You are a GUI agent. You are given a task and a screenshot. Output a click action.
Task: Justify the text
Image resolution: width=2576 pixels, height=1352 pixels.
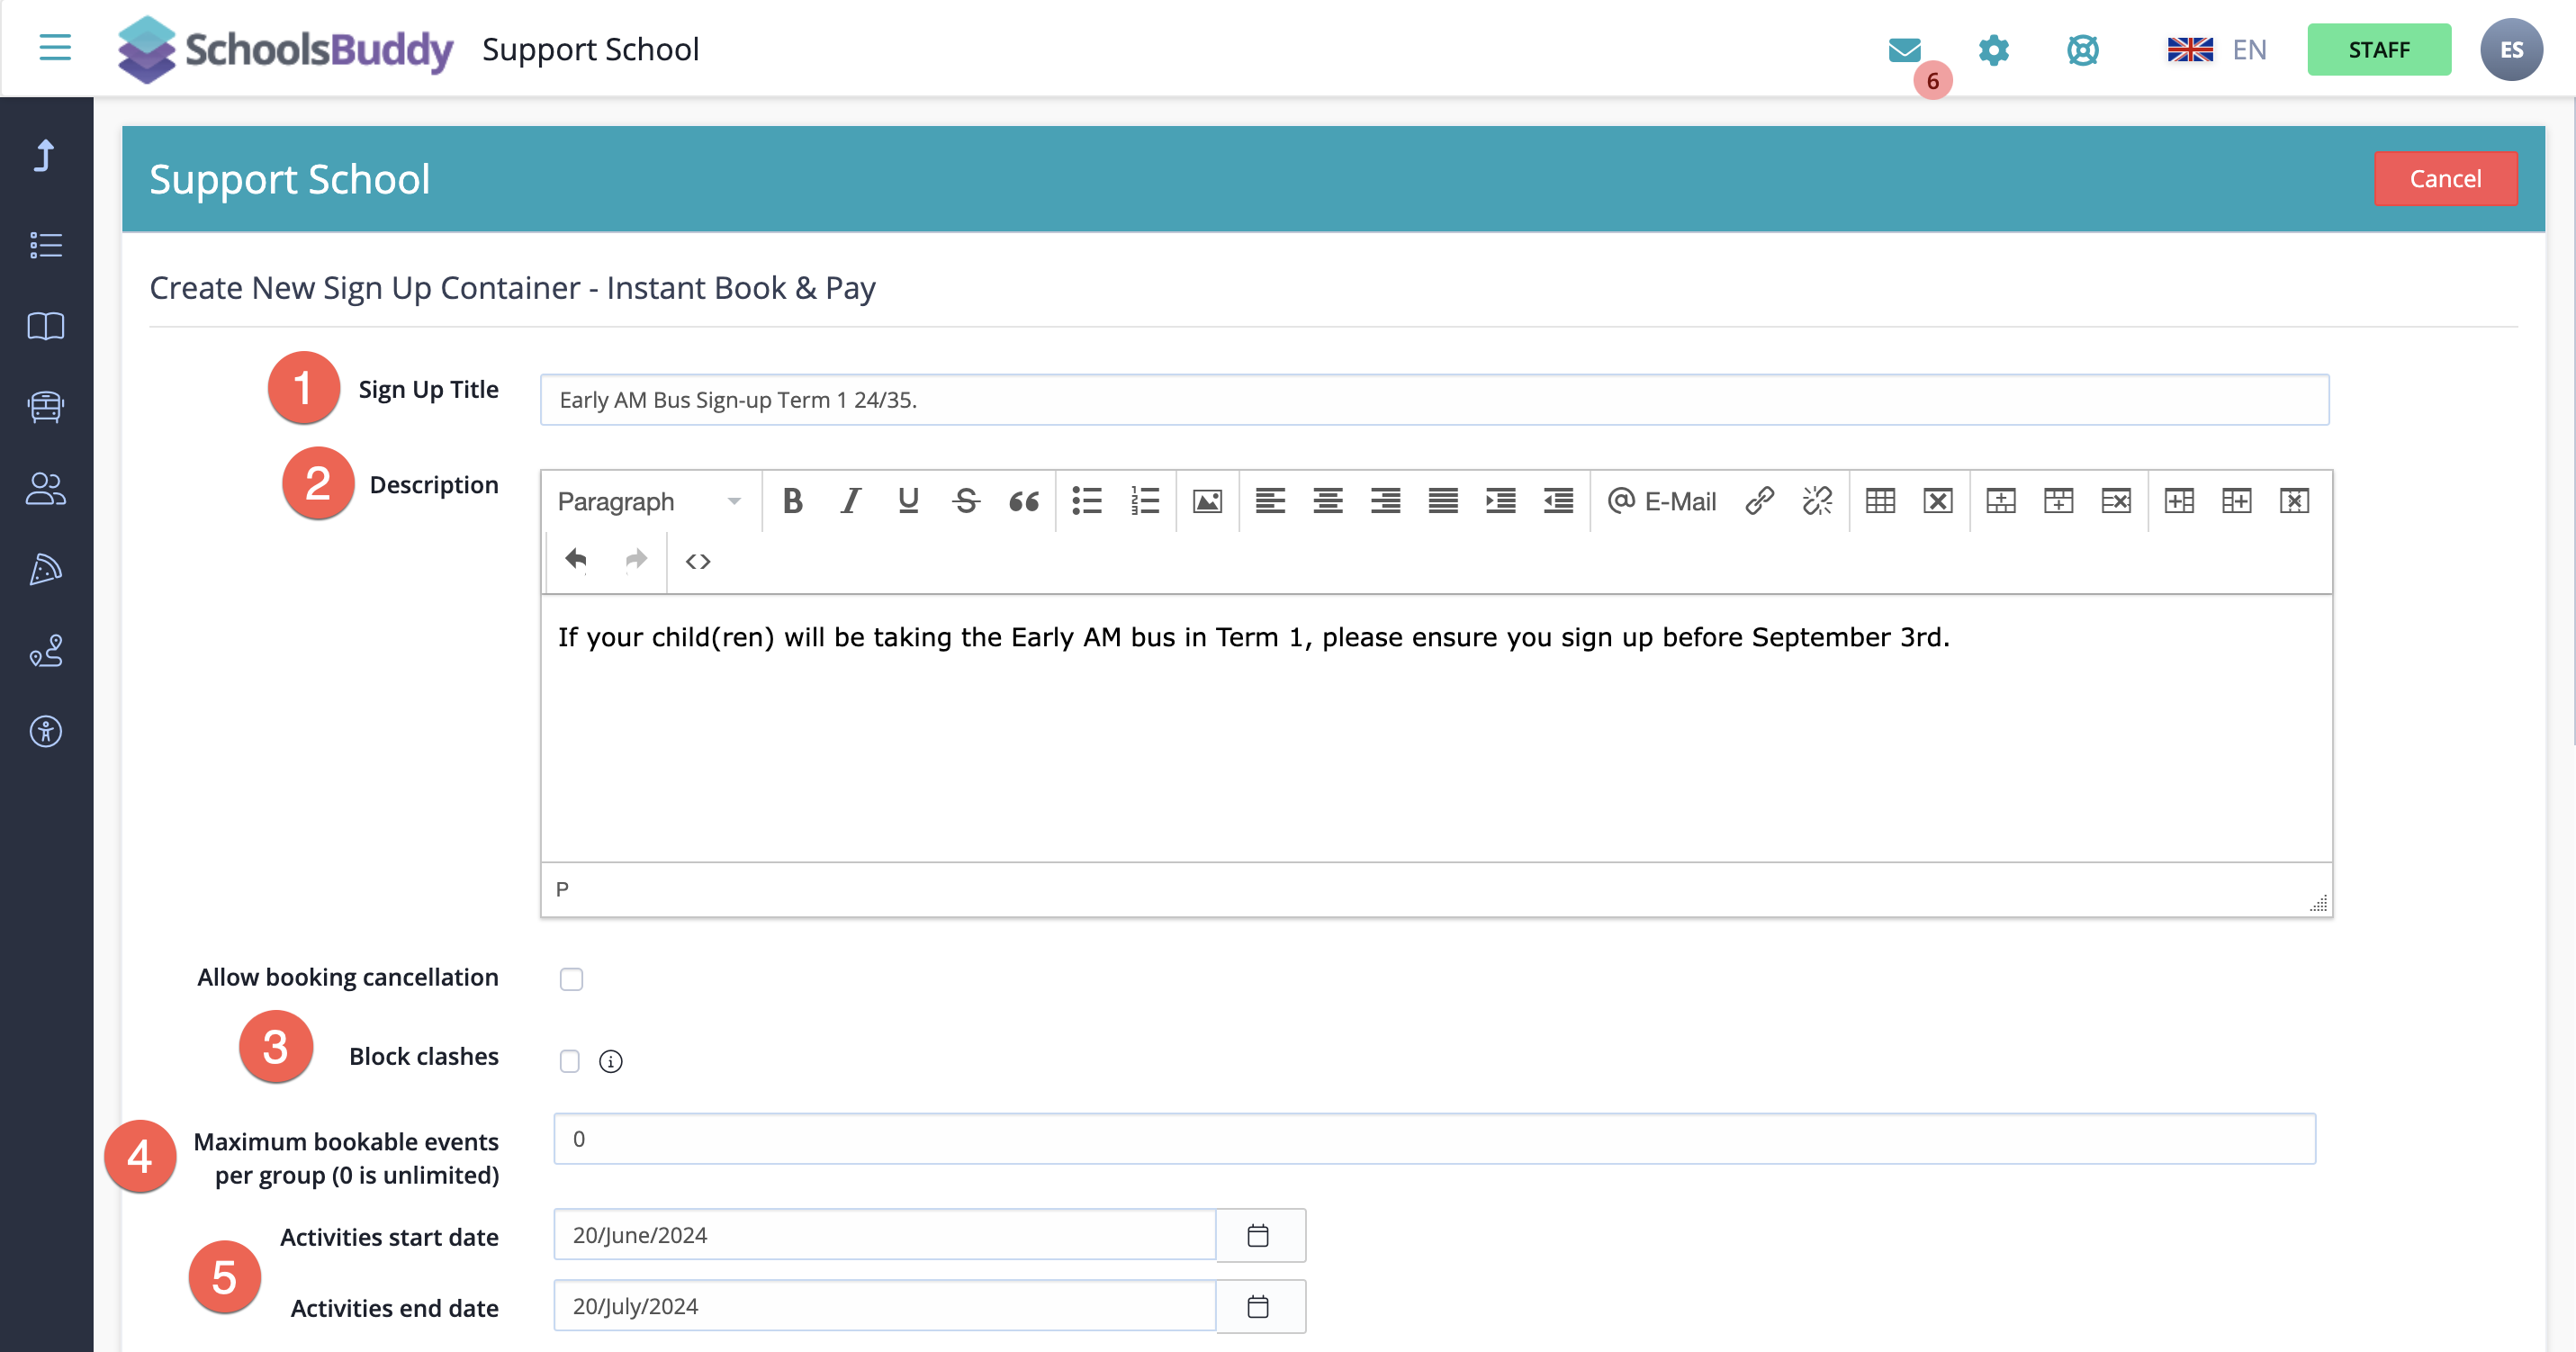click(1442, 502)
